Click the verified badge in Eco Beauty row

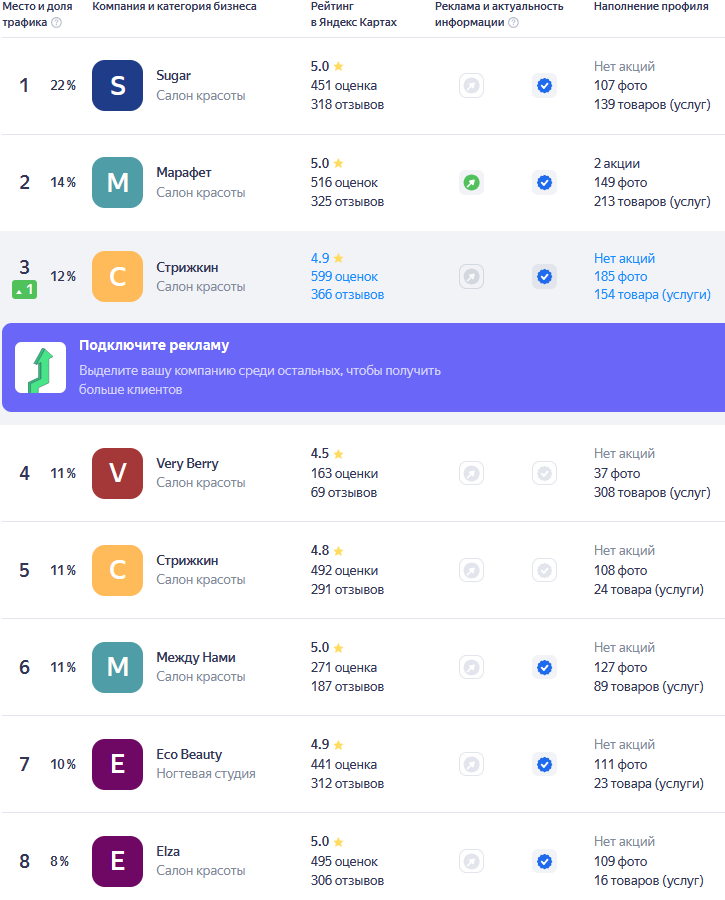(x=544, y=764)
